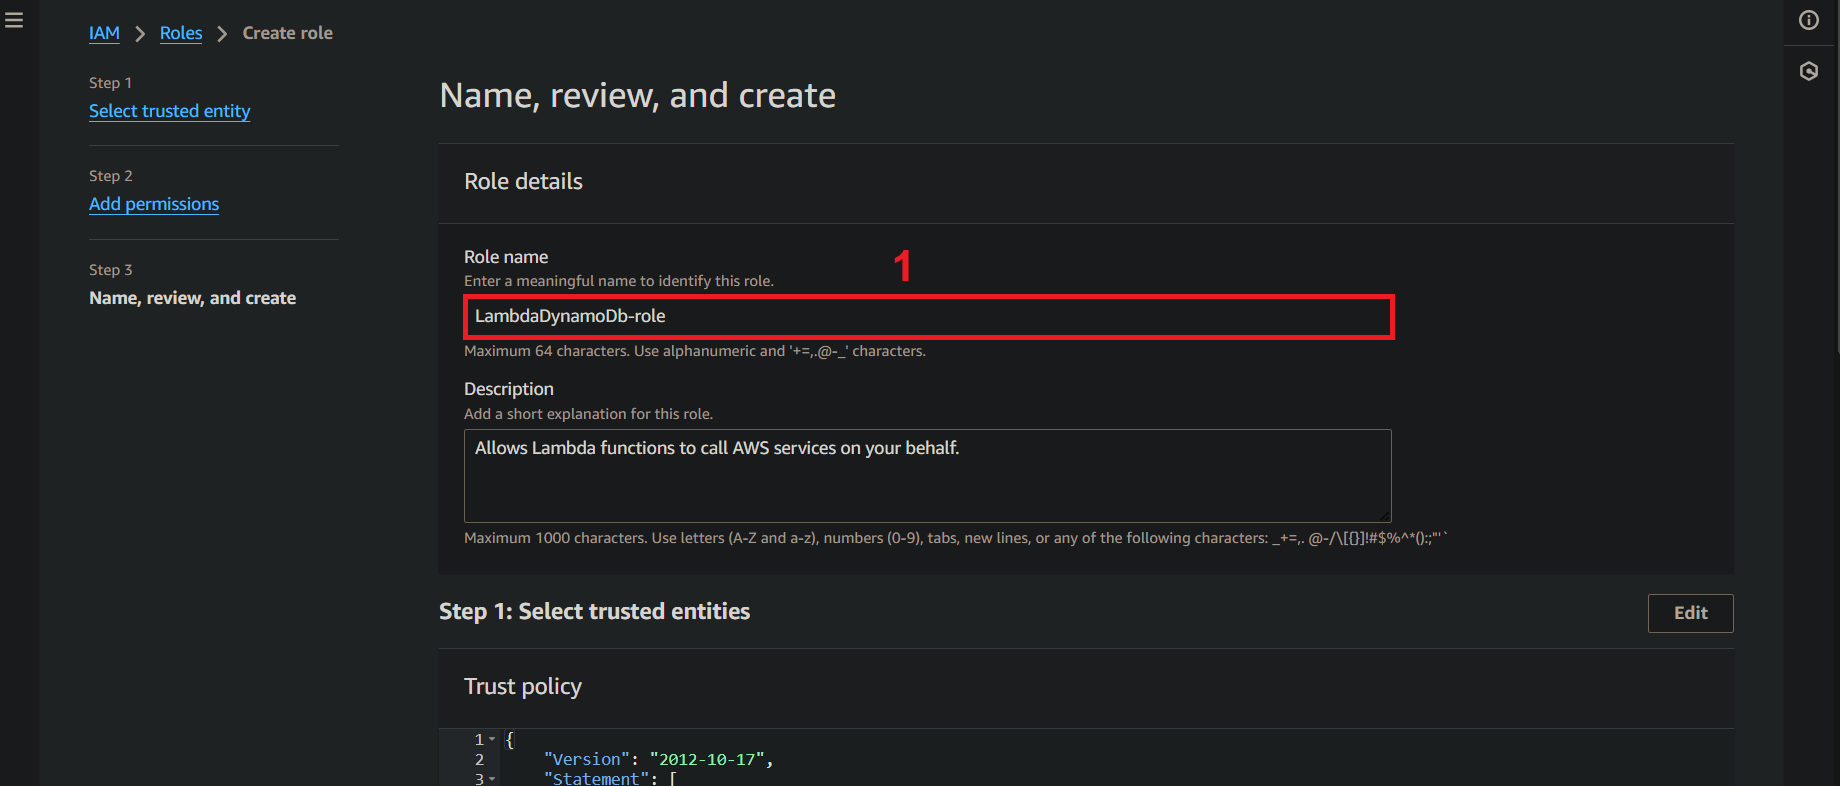Click the 'Trust policy' heading
1840x786 pixels.
tap(523, 686)
